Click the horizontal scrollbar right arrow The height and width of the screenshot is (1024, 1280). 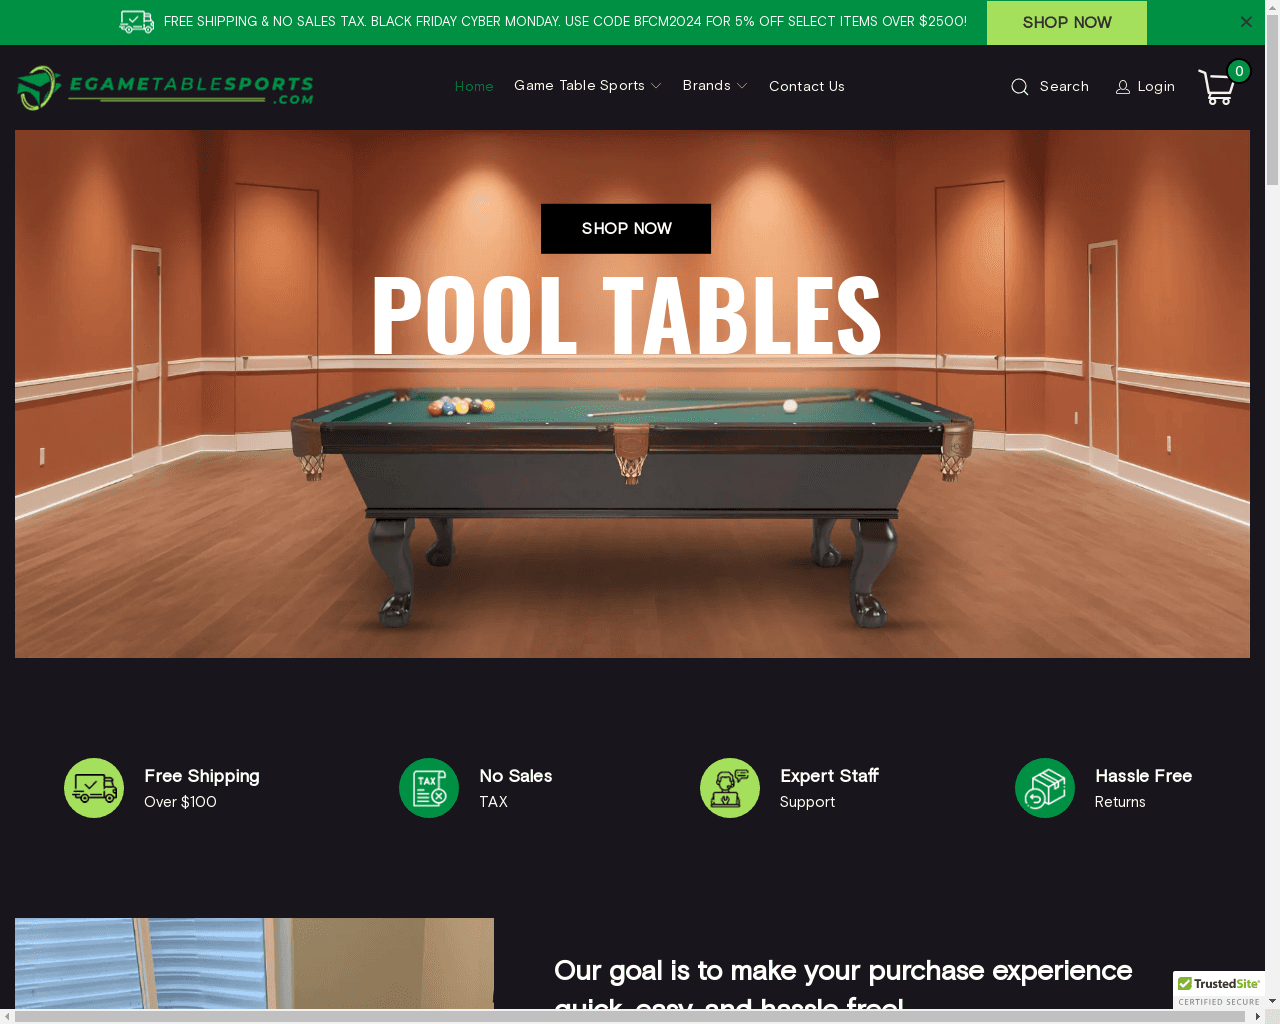pyautogui.click(x=1258, y=1016)
